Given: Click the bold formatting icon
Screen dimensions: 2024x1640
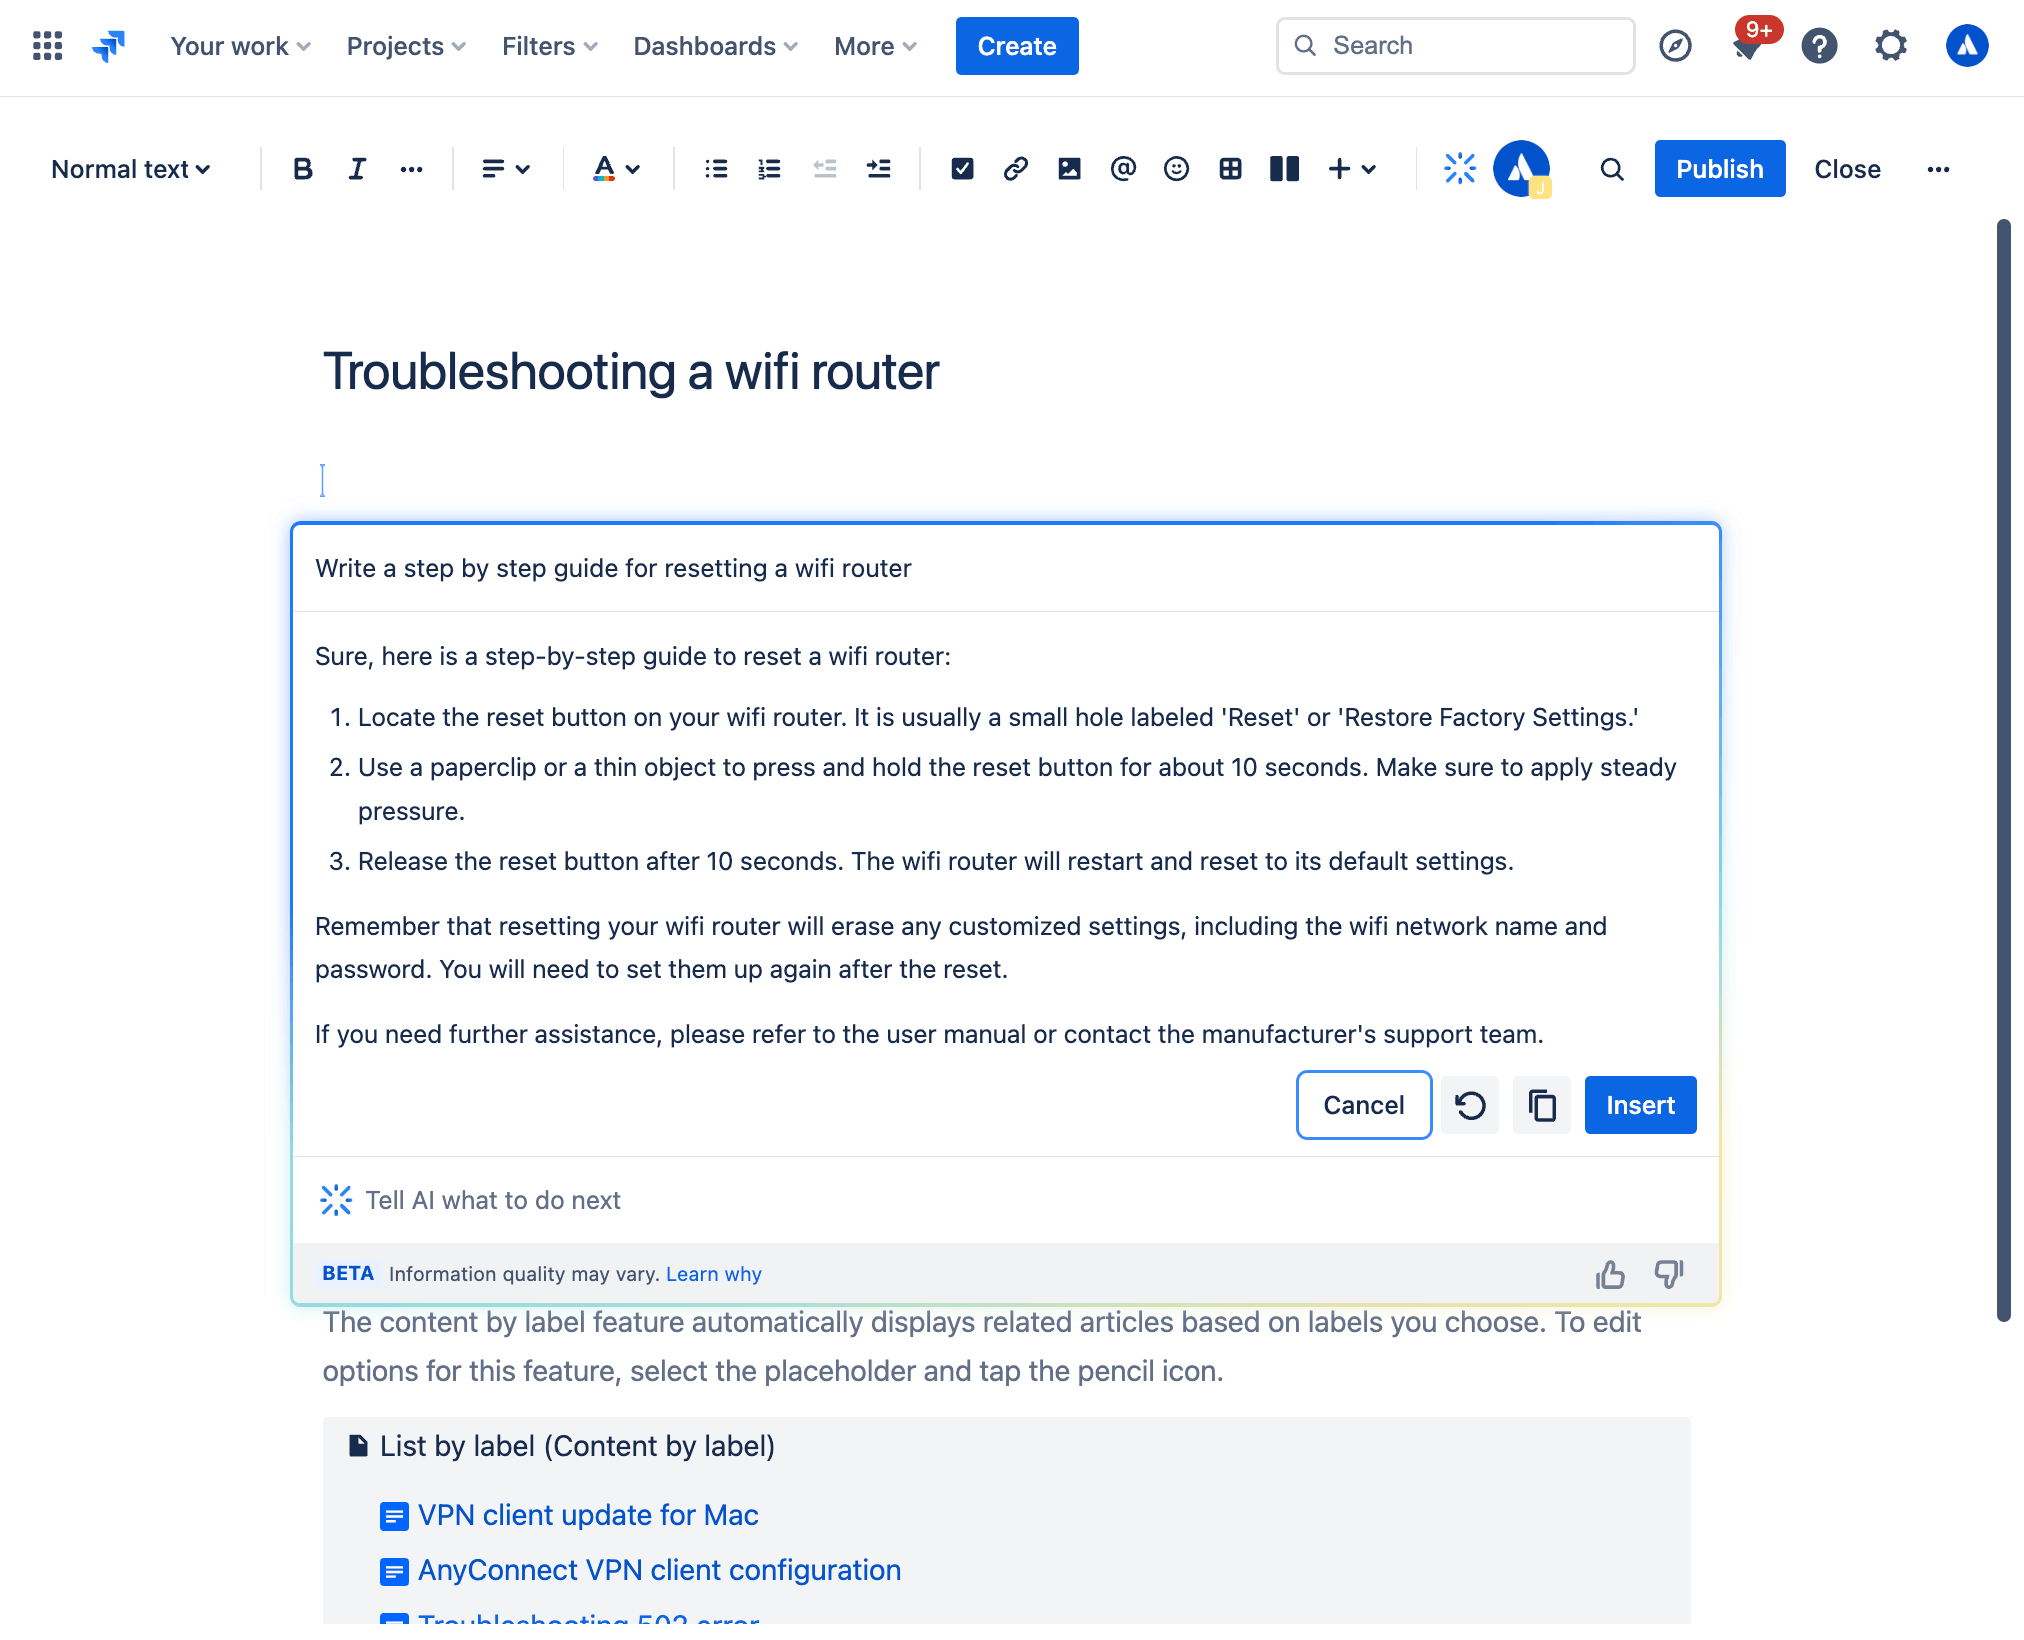Looking at the screenshot, I should click(298, 167).
